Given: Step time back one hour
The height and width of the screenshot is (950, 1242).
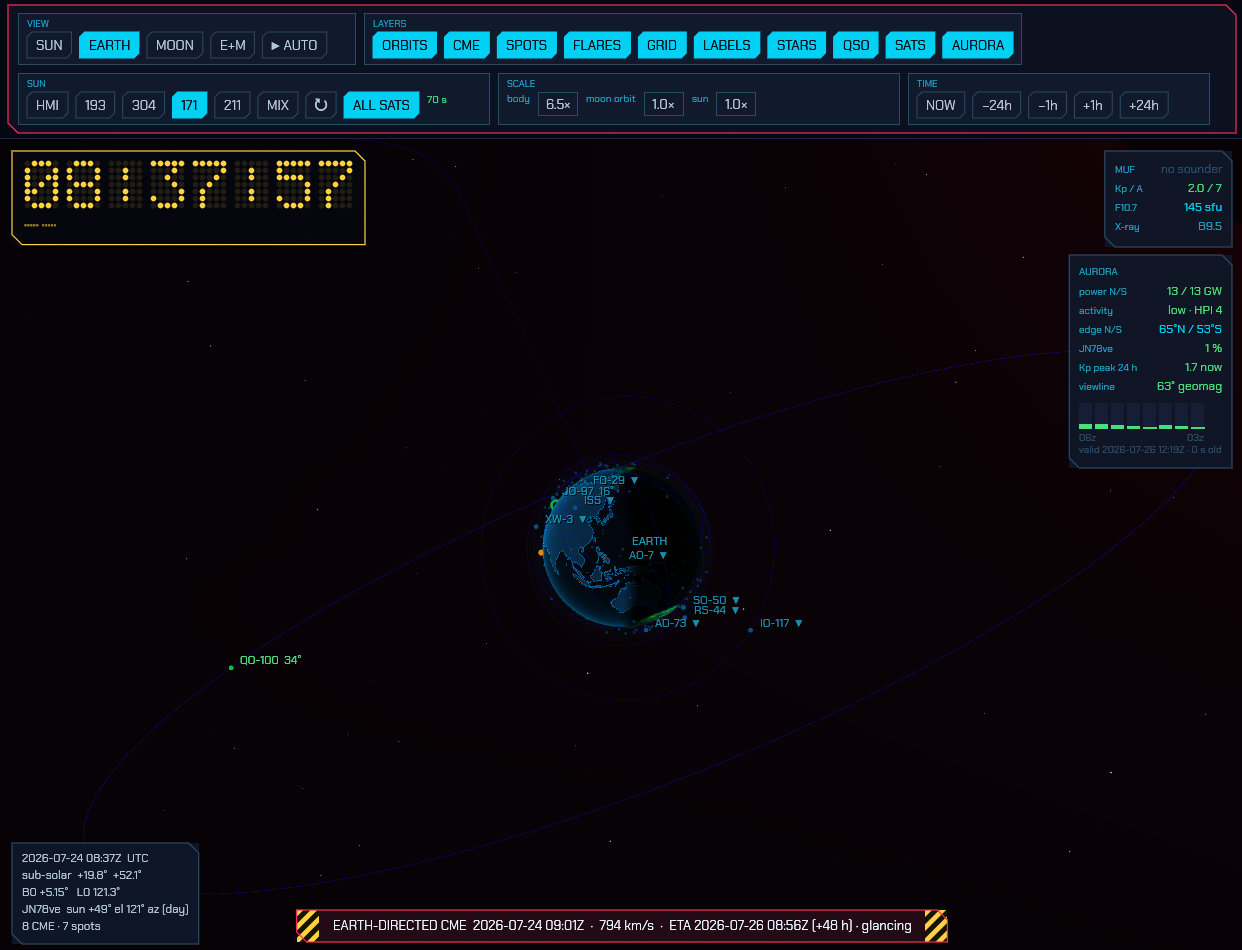Looking at the screenshot, I should click(x=1048, y=105).
